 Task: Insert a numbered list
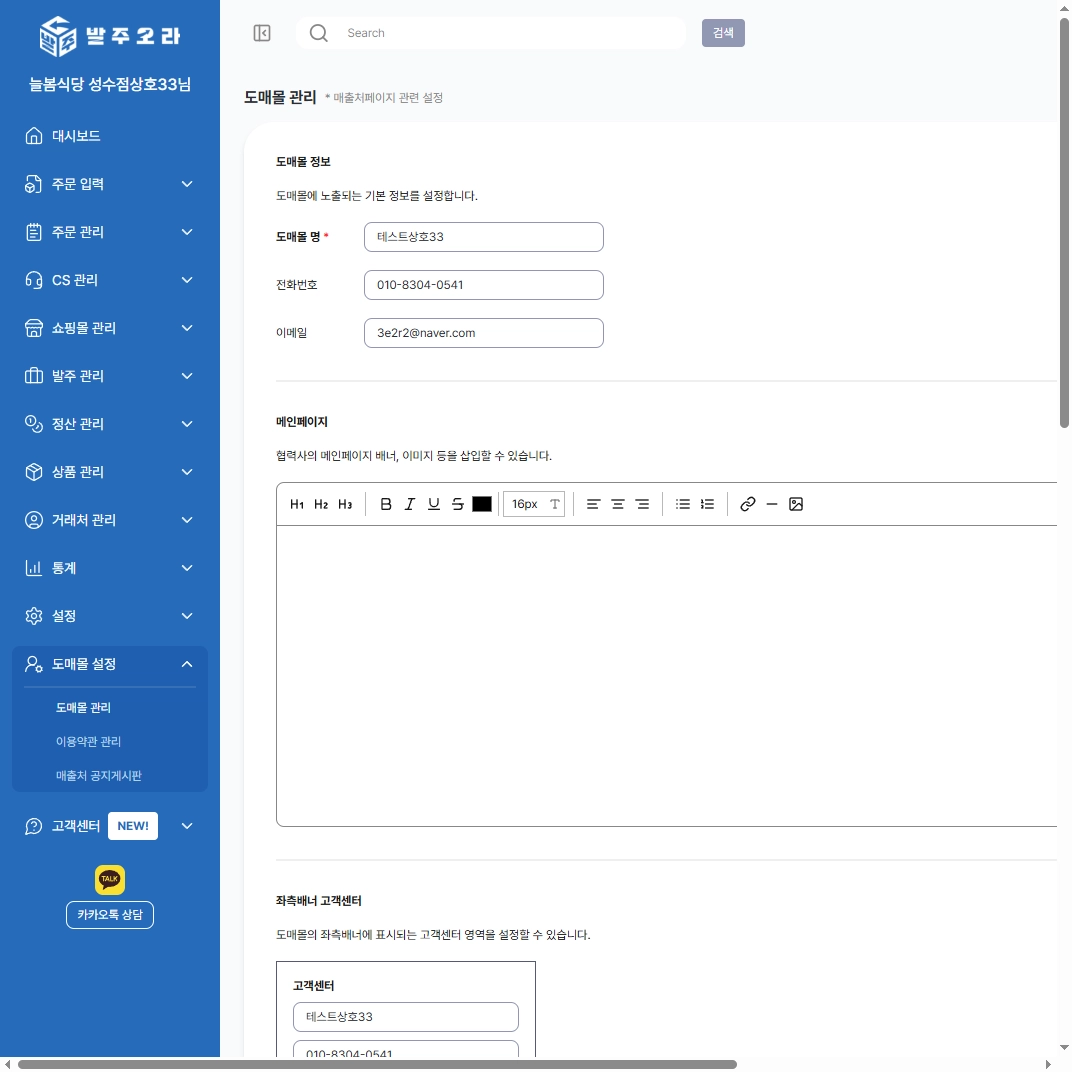coord(707,504)
